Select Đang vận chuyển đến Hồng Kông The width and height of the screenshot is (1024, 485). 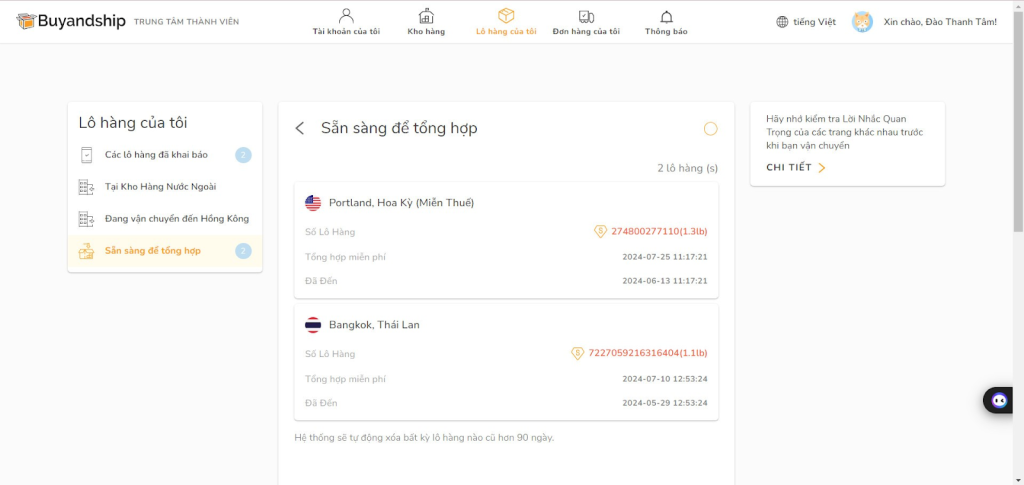coord(165,219)
